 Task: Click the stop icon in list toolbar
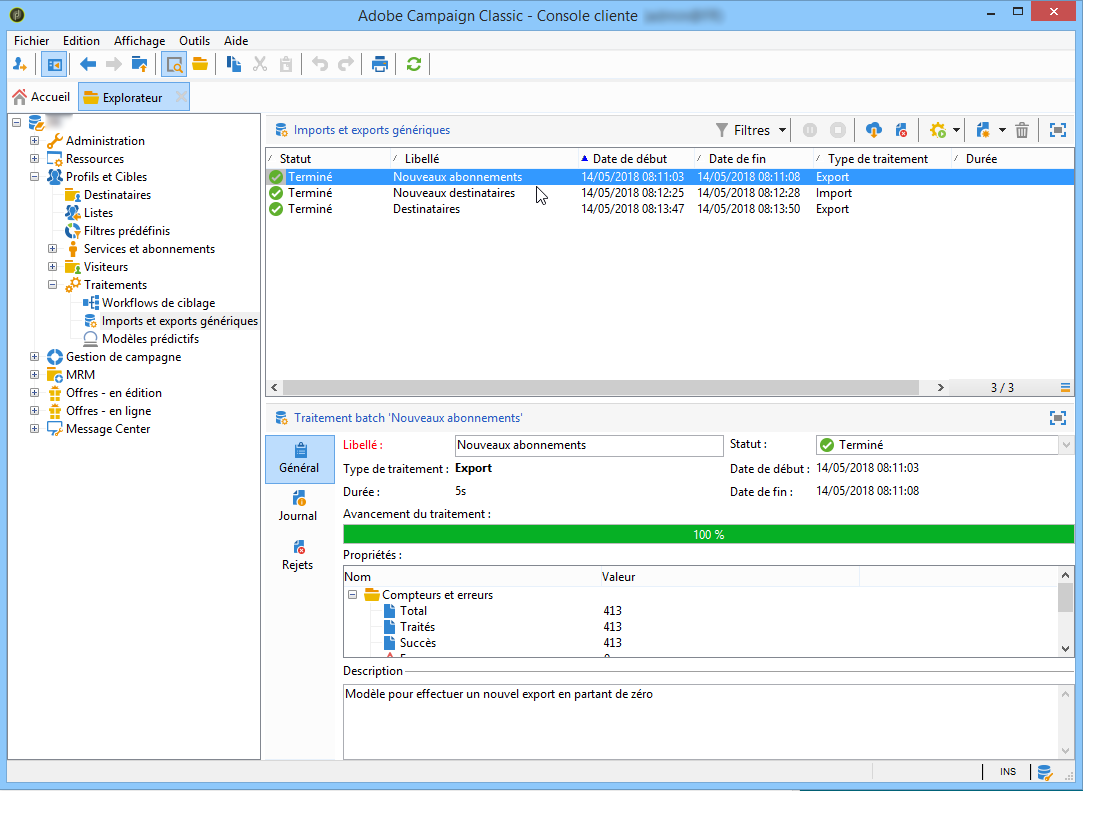click(838, 130)
